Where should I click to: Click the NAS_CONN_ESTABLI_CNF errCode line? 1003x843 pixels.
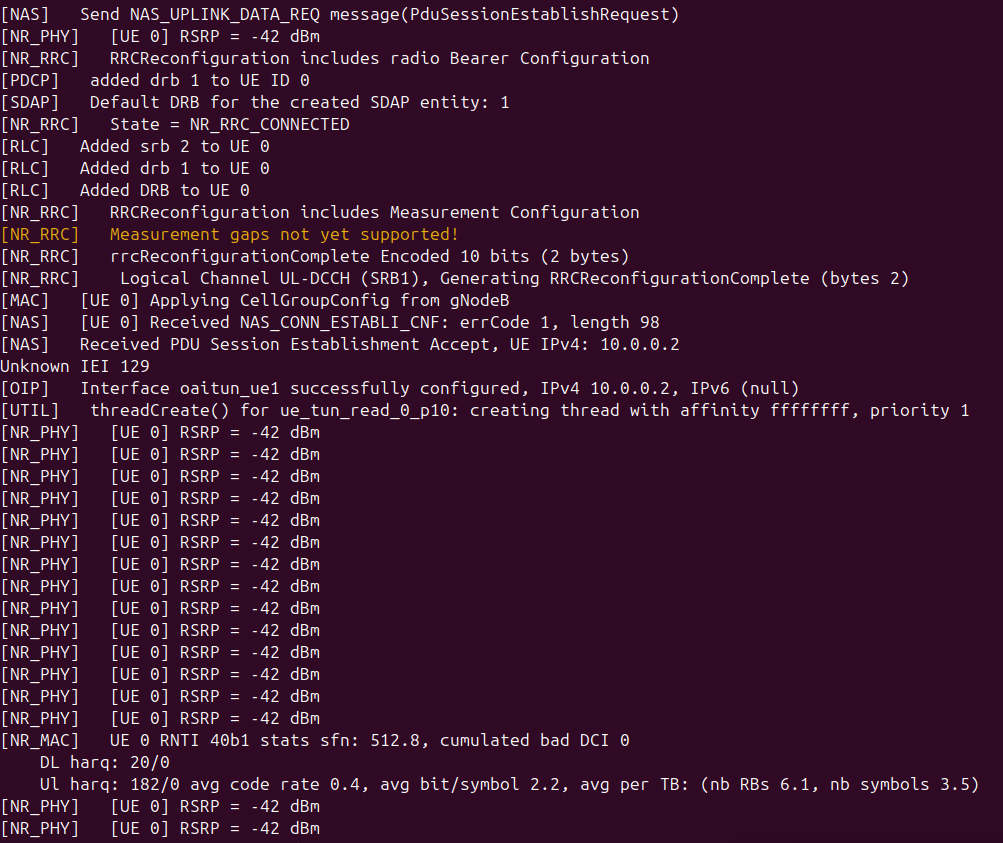coord(329,322)
